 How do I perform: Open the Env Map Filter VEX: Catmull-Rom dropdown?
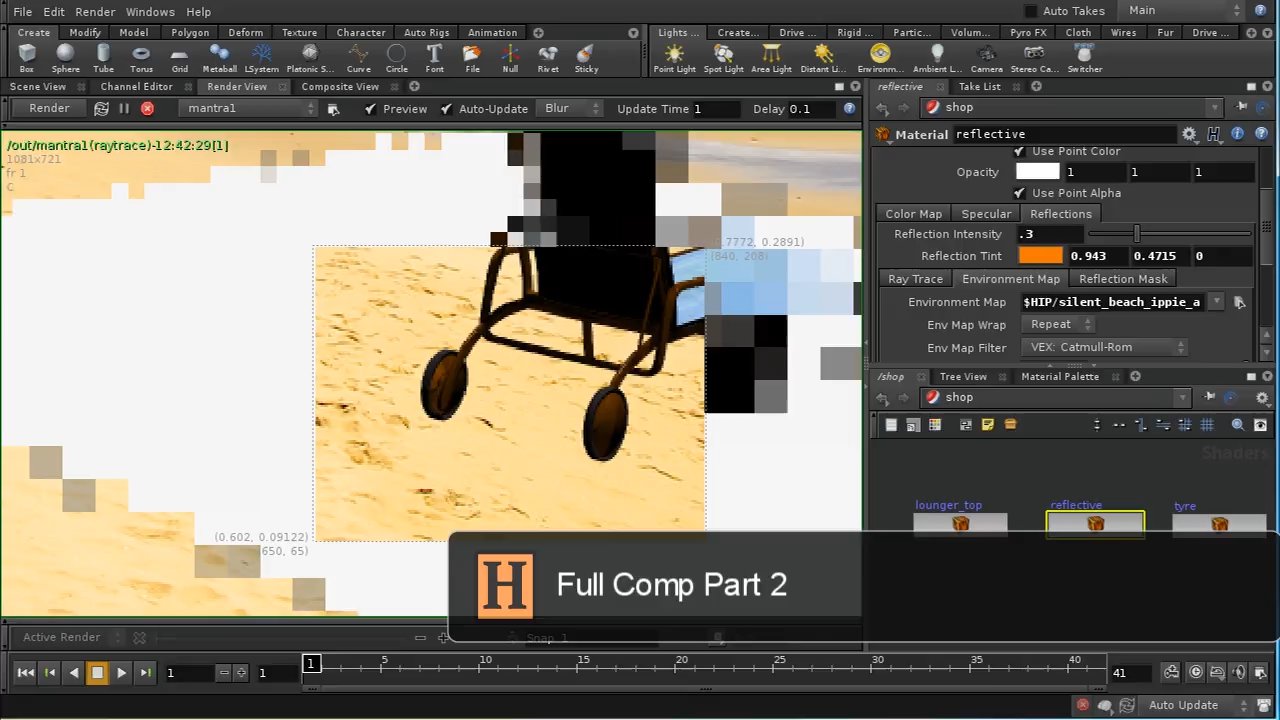1104,347
